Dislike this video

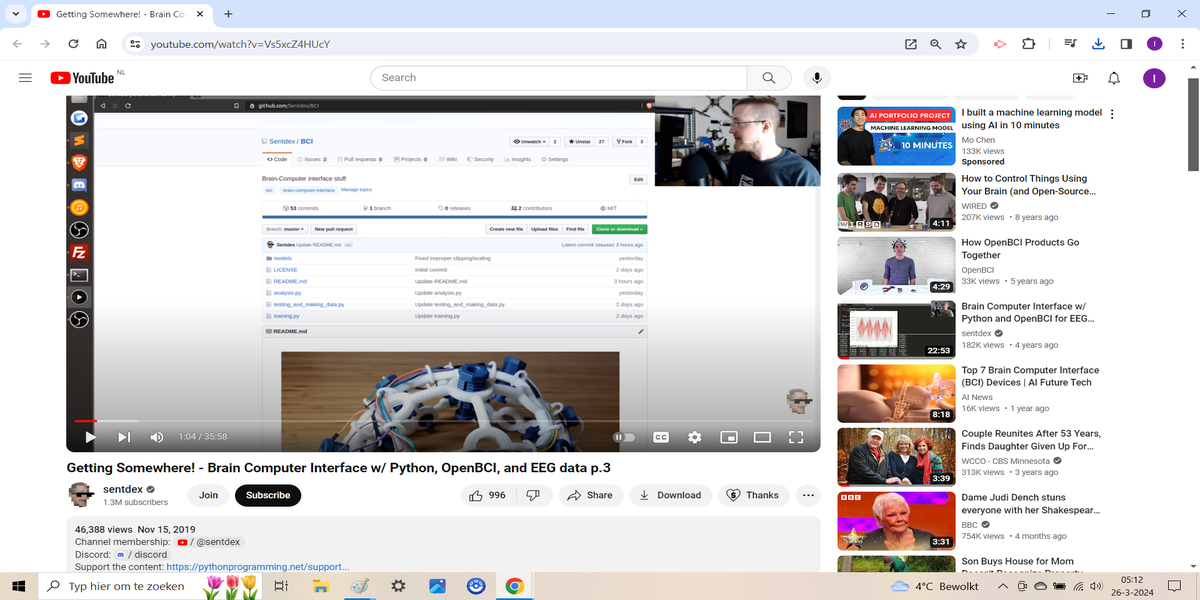point(534,495)
